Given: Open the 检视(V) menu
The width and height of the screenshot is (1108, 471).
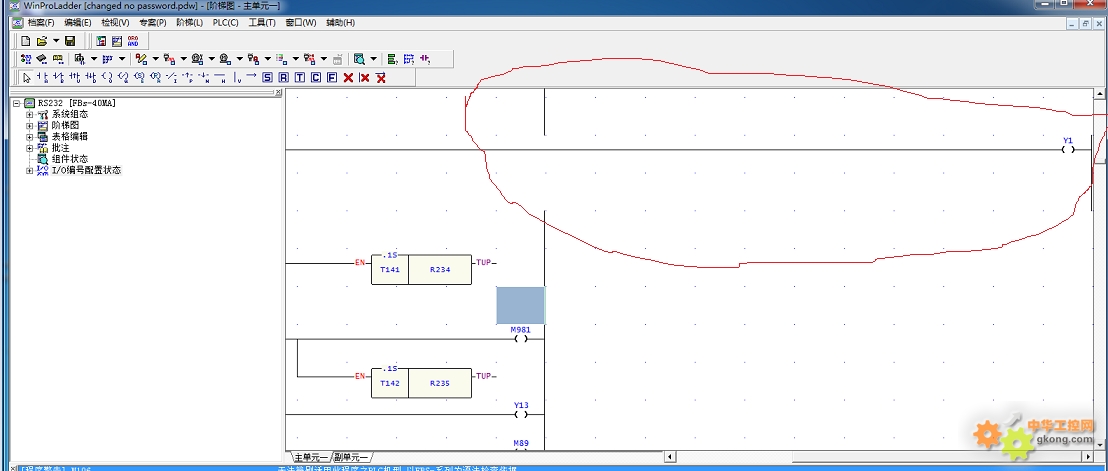Looking at the screenshot, I should click(115, 23).
